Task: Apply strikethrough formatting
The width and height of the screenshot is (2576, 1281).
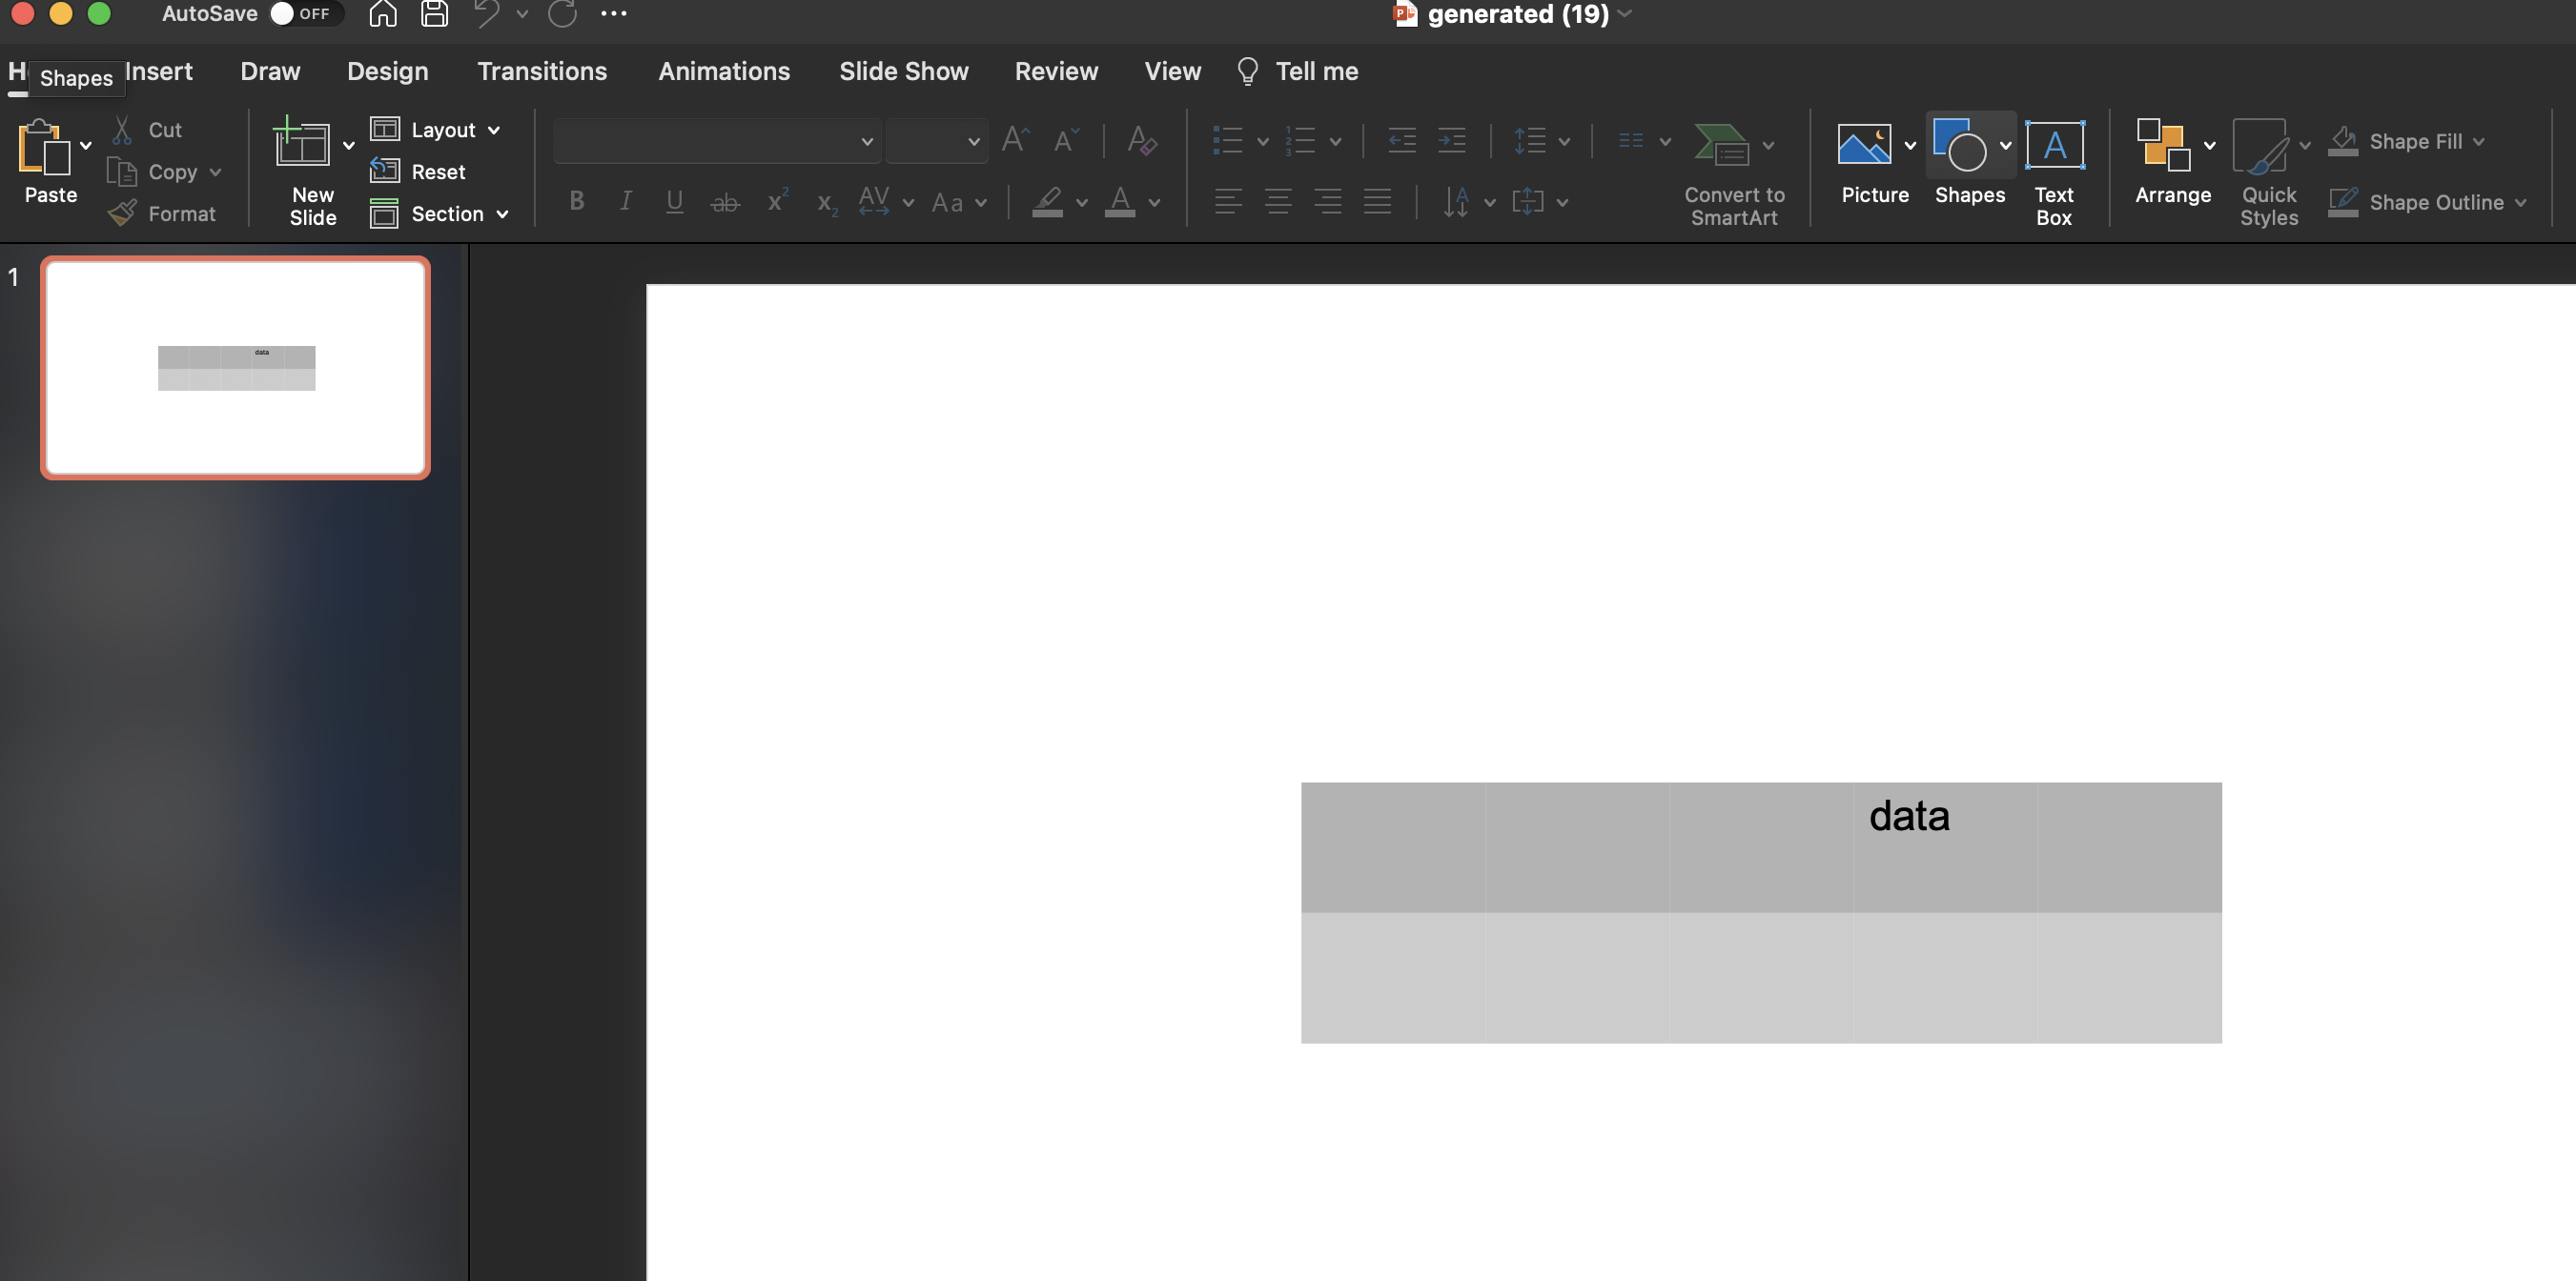Action: (x=726, y=201)
